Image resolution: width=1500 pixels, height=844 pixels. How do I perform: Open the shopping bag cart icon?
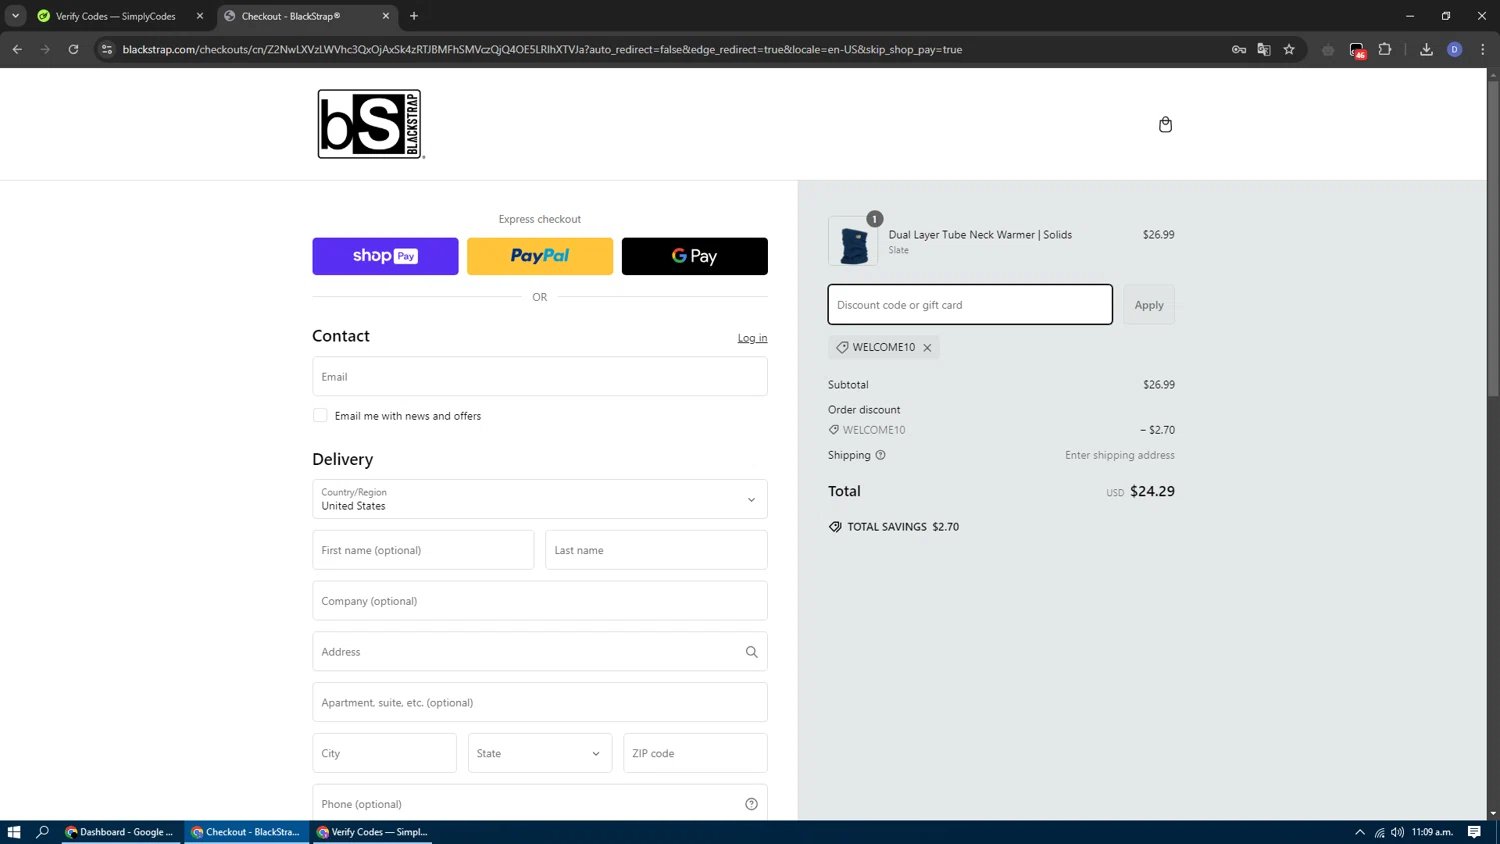[x=1165, y=124]
